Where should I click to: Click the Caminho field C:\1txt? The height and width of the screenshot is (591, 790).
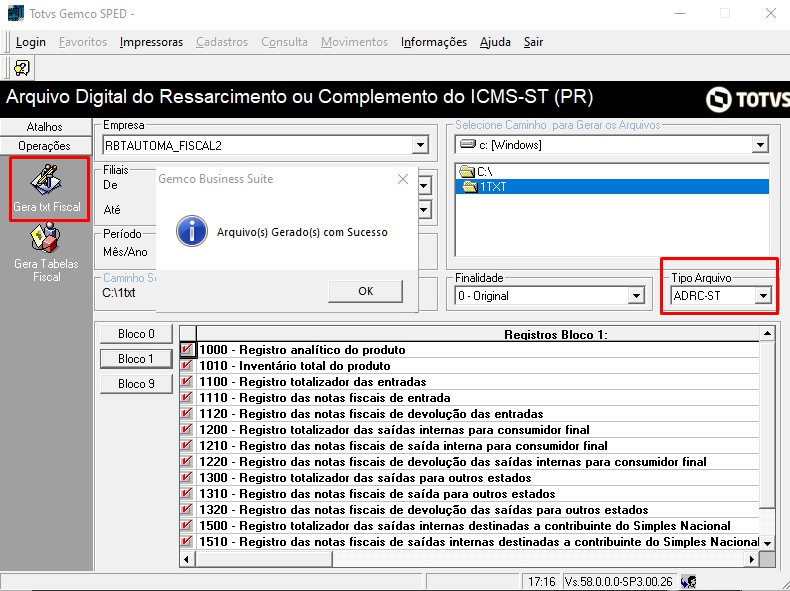tap(119, 293)
